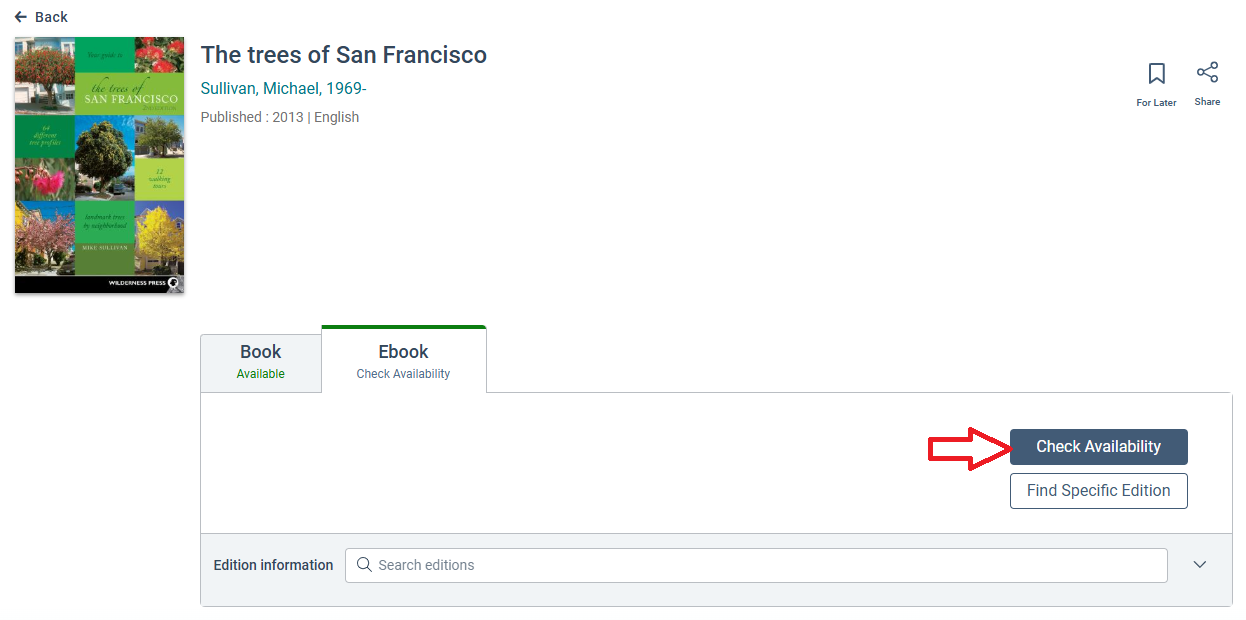Open the book cover thumbnail
Viewport: 1246px width, 620px height.
100,165
